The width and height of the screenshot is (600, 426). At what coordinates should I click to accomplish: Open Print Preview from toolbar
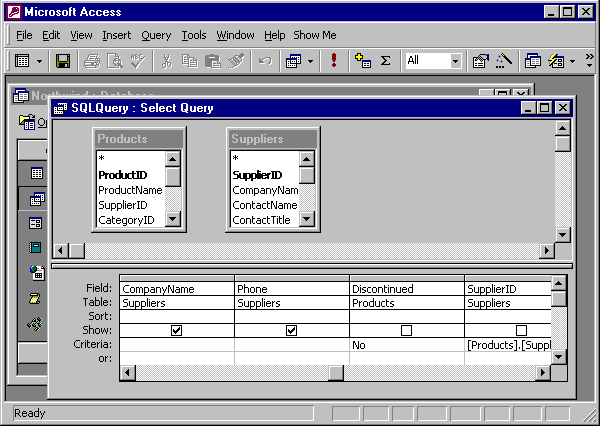114,61
